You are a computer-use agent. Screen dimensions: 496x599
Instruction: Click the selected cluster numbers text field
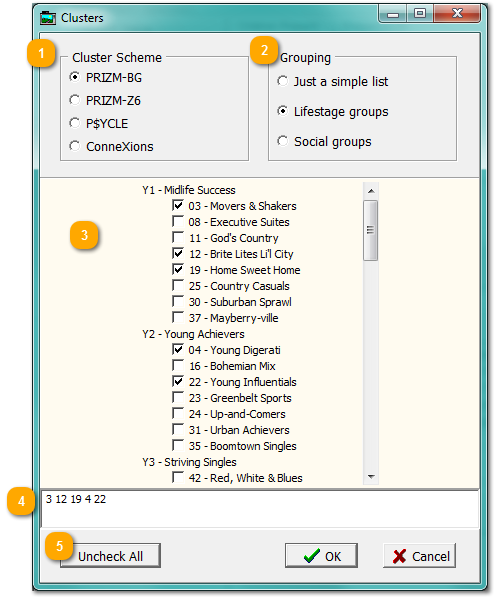(260, 508)
